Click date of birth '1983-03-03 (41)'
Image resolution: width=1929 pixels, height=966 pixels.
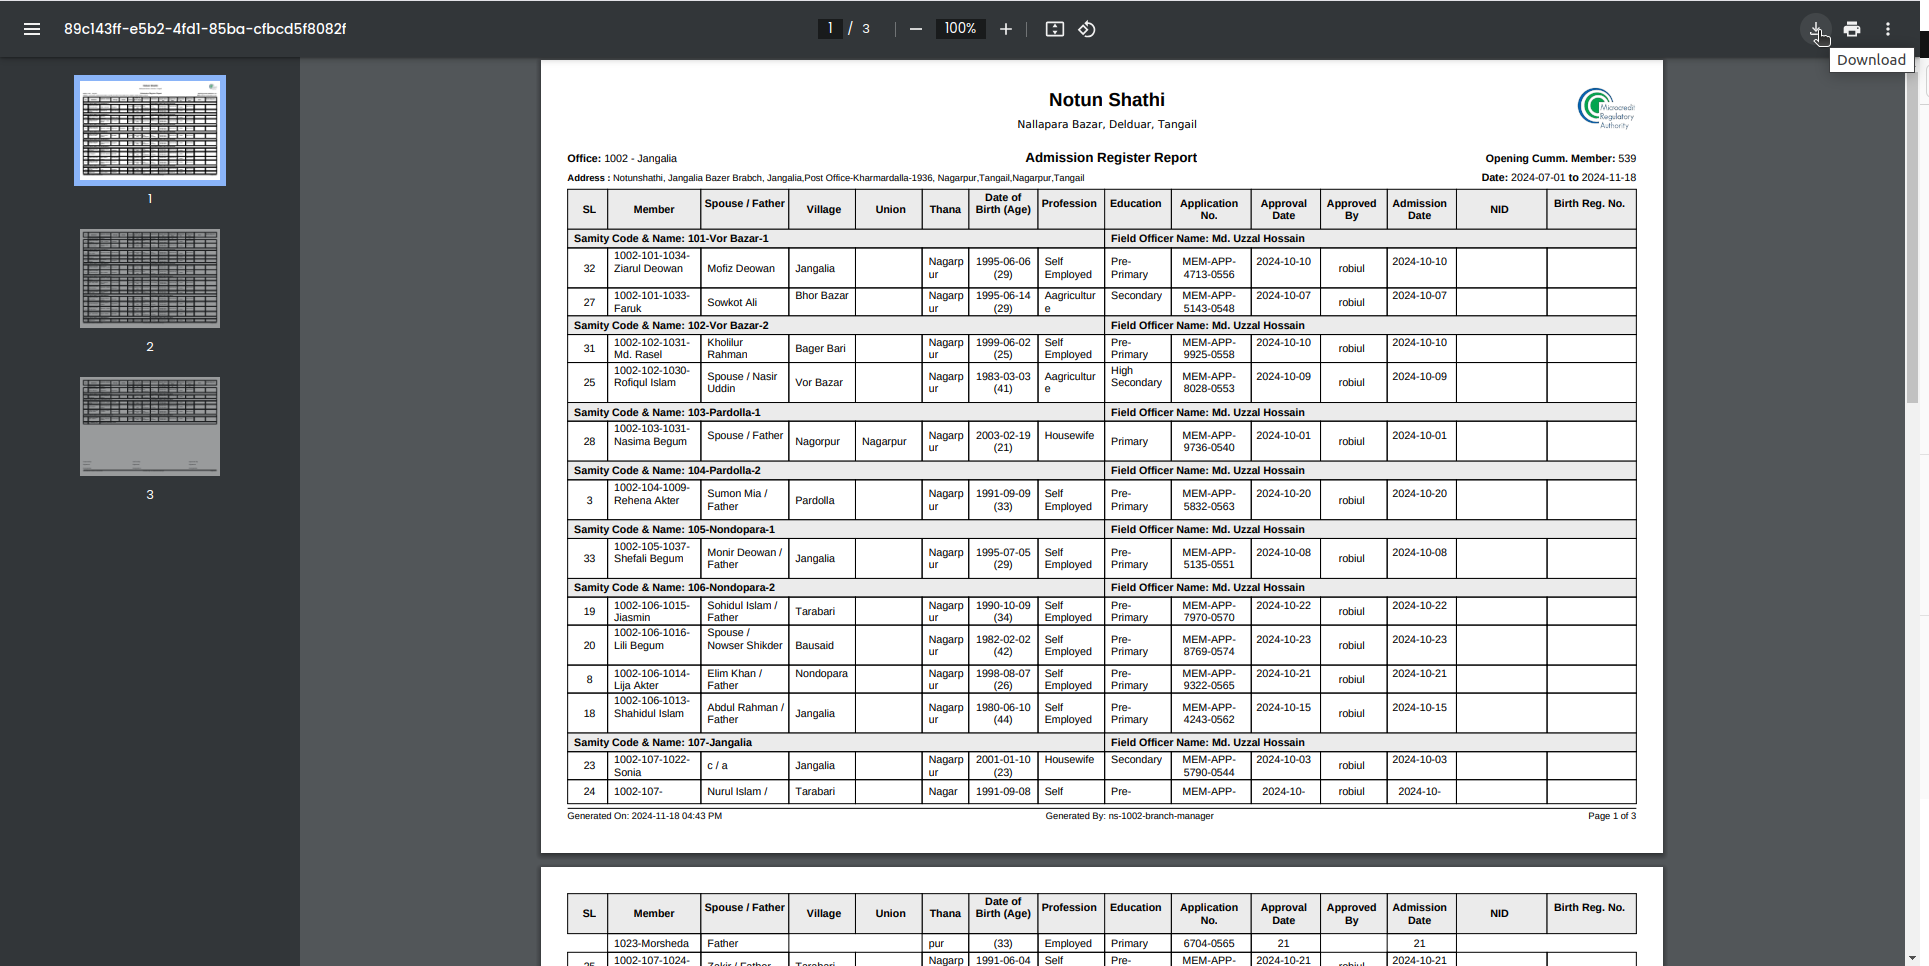coord(1003,382)
